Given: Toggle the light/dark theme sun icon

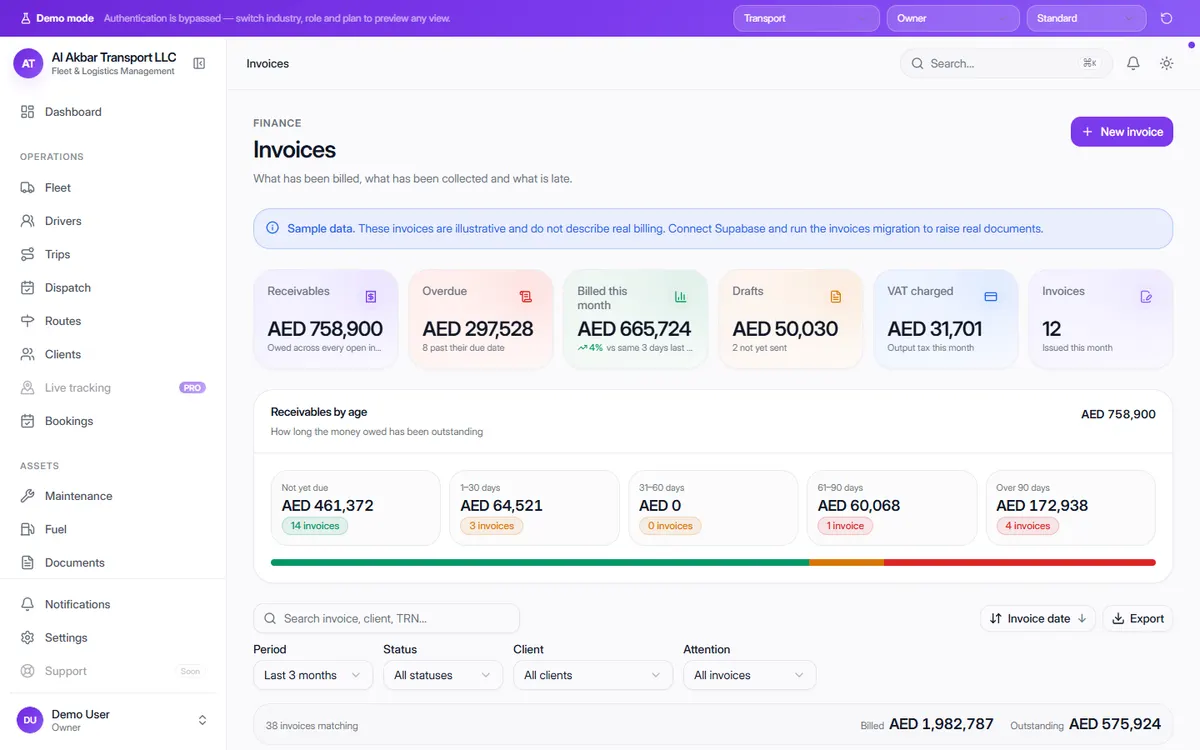Looking at the screenshot, I should (1166, 63).
